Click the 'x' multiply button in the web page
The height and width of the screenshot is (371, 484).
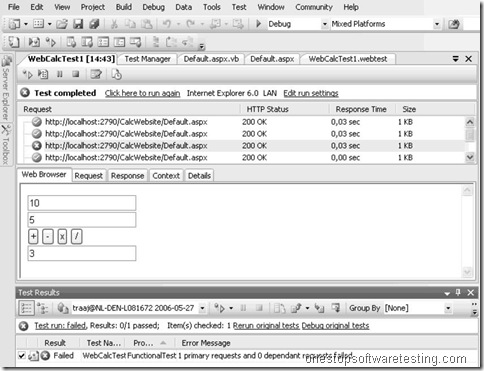62,236
